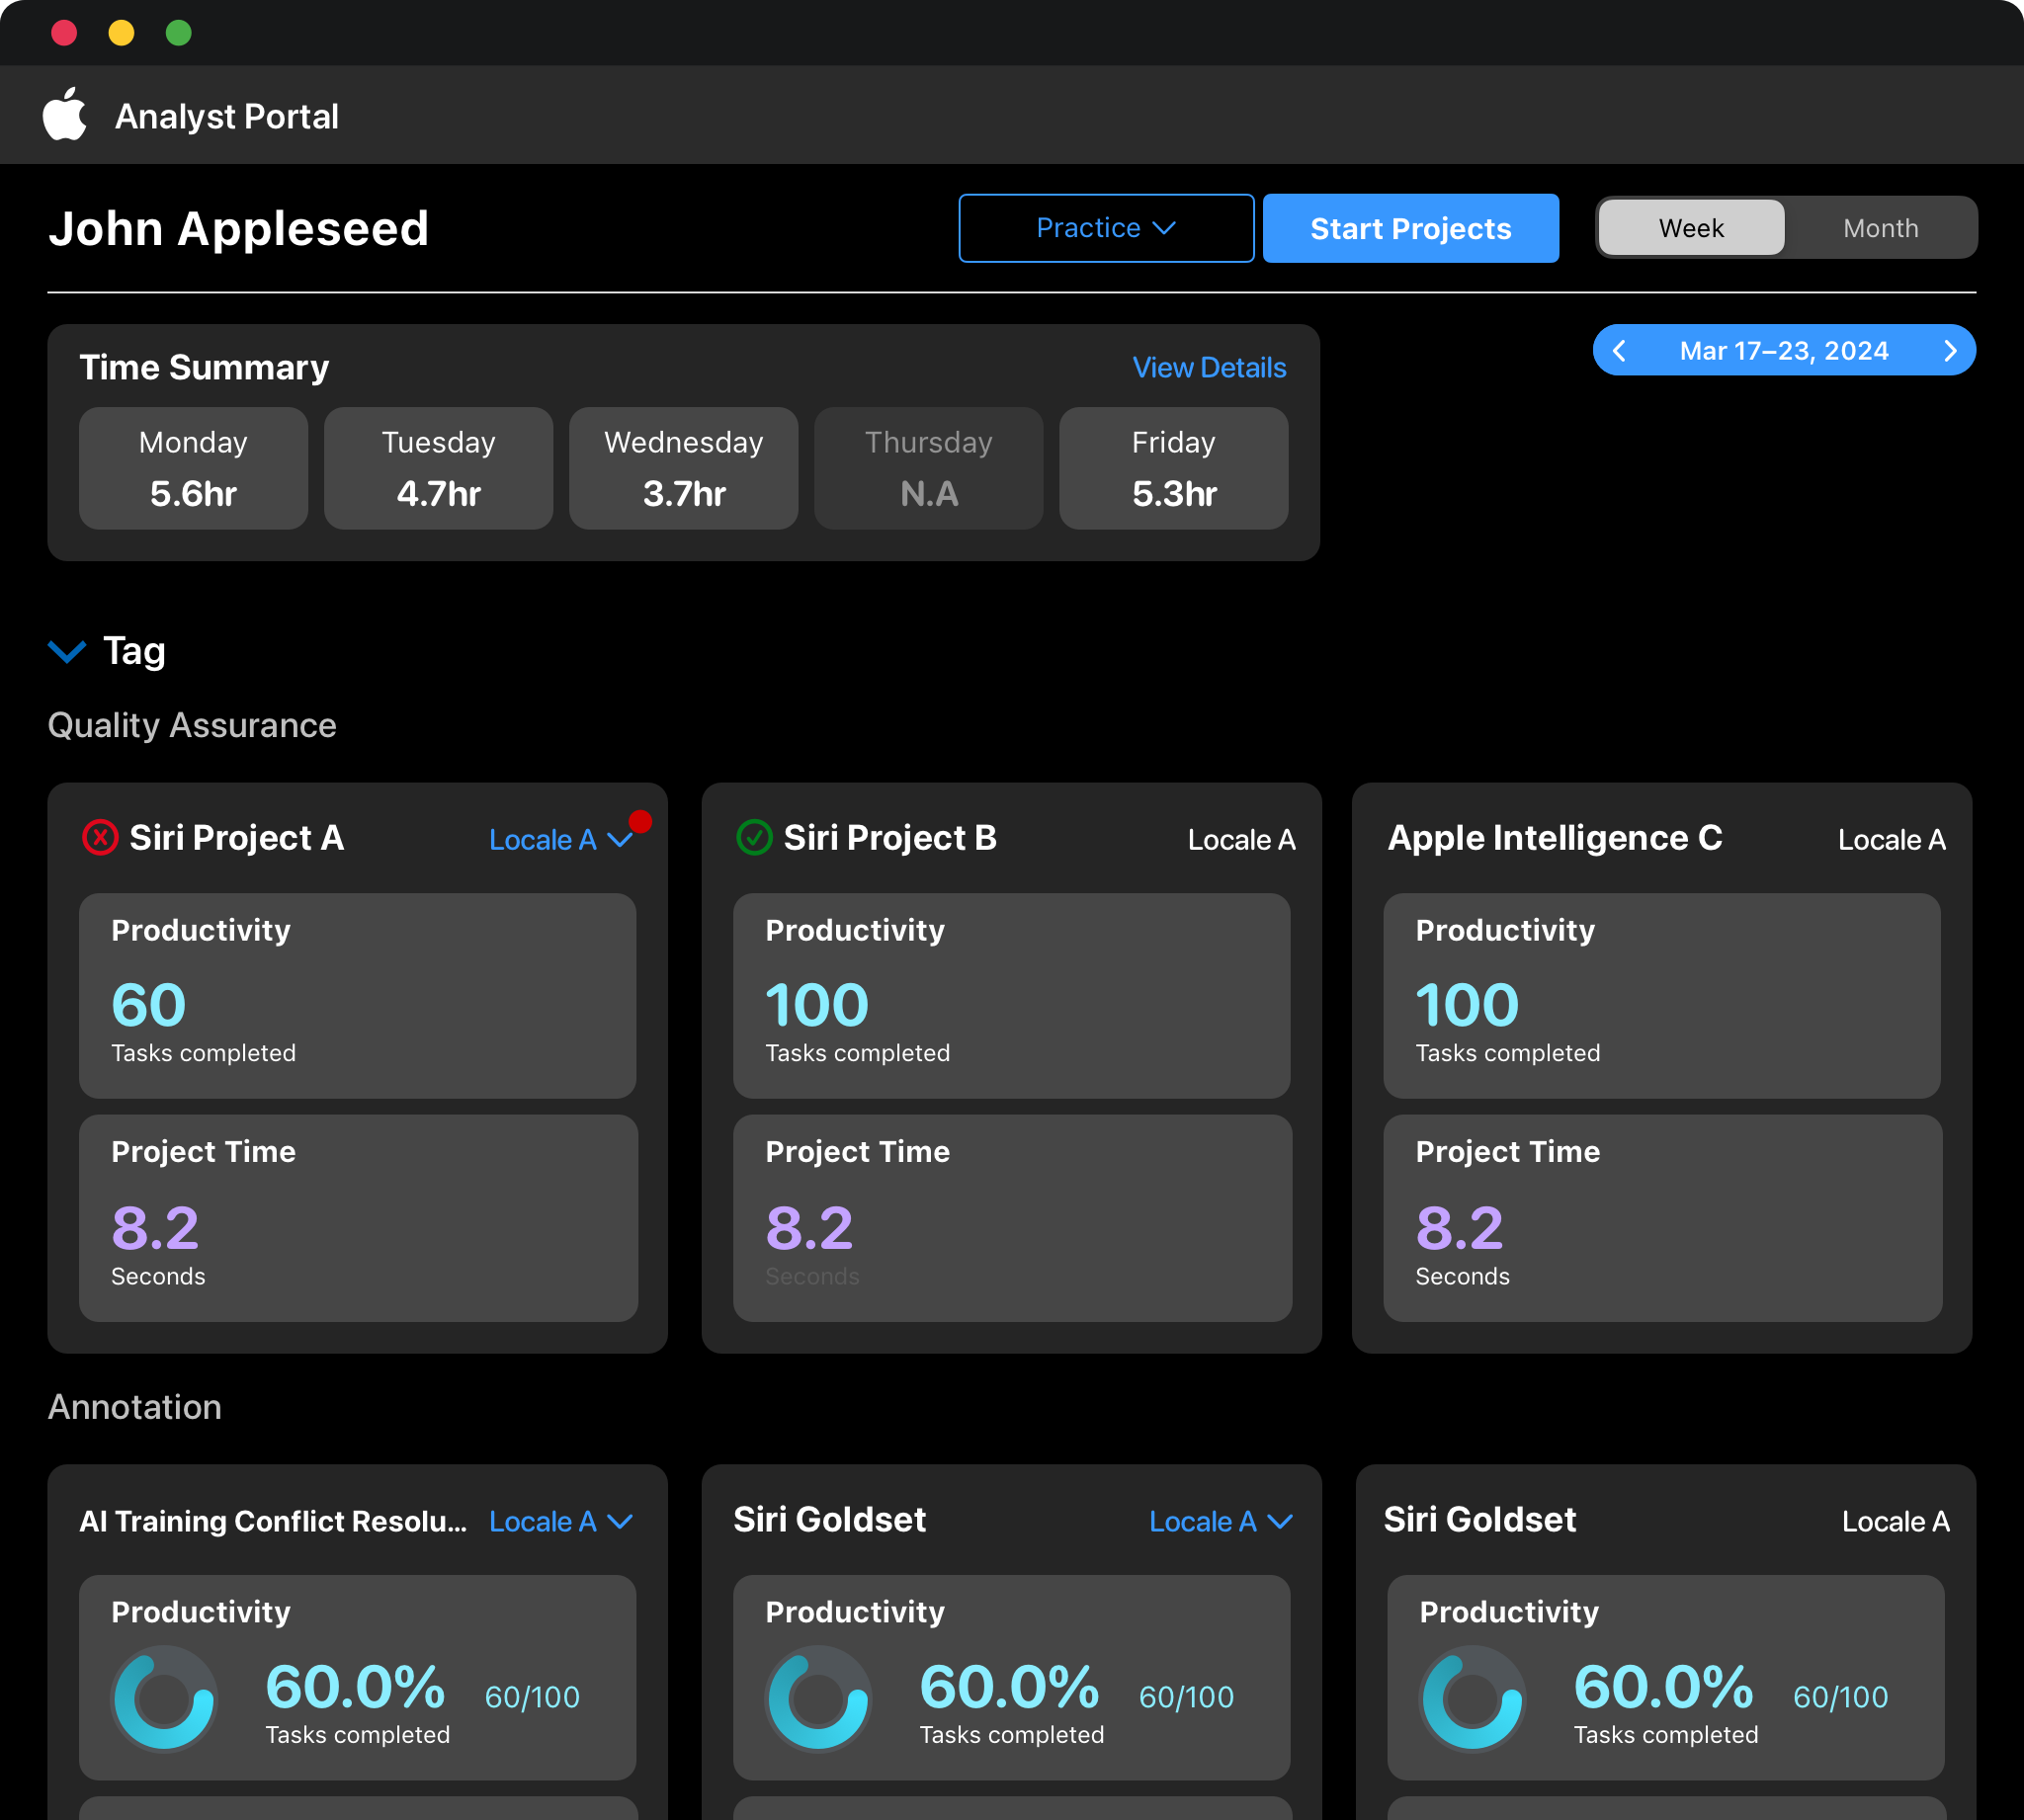The width and height of the screenshot is (2024, 1820).
Task: Click the Tag section label
Action: point(135,652)
